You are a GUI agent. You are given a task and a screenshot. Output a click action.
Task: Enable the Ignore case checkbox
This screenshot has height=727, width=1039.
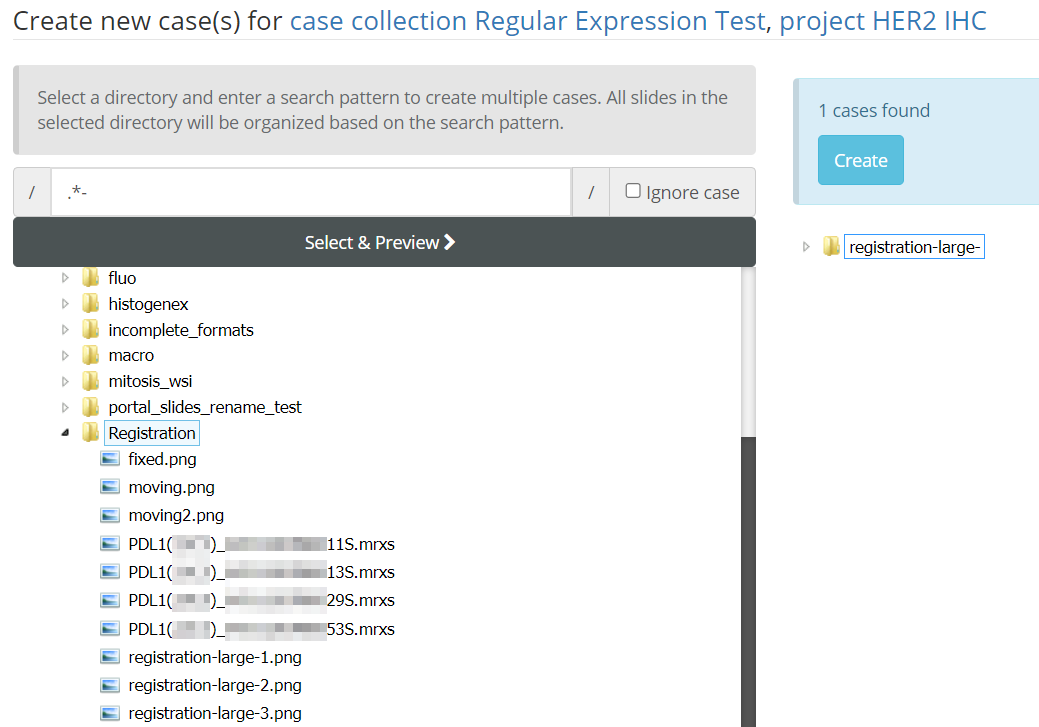pyautogui.click(x=633, y=191)
